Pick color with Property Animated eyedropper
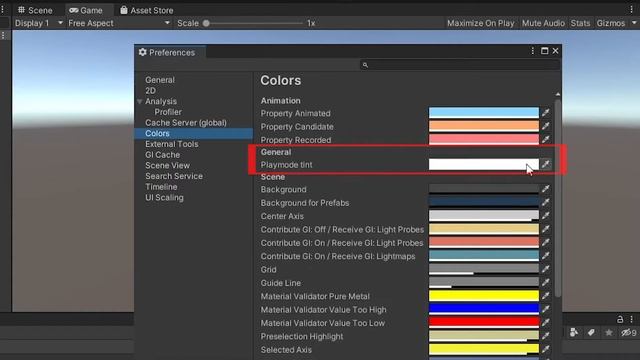640x360 pixels. [546, 113]
